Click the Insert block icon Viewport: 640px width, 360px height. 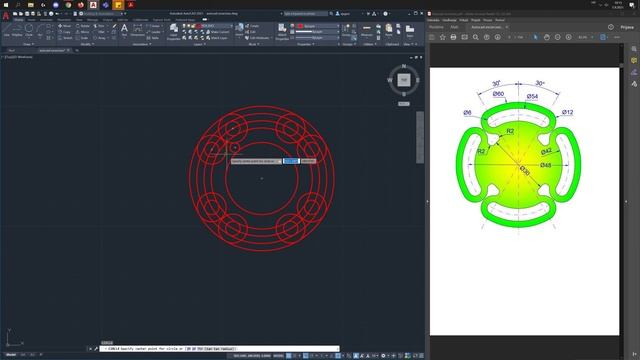pos(240,29)
